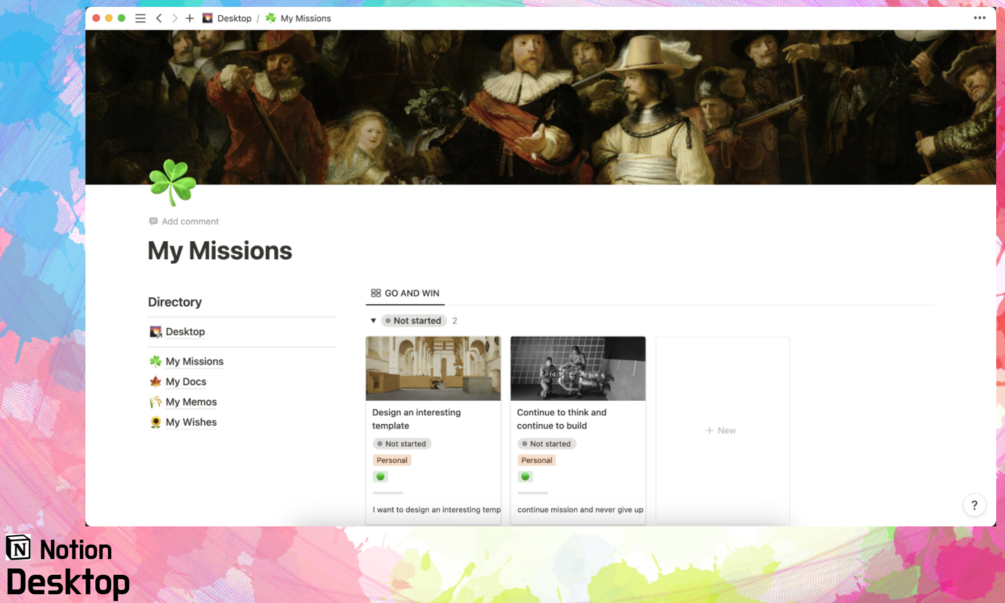Click Personal tag on Continue to think card
The width and height of the screenshot is (1005, 603).
tap(536, 460)
